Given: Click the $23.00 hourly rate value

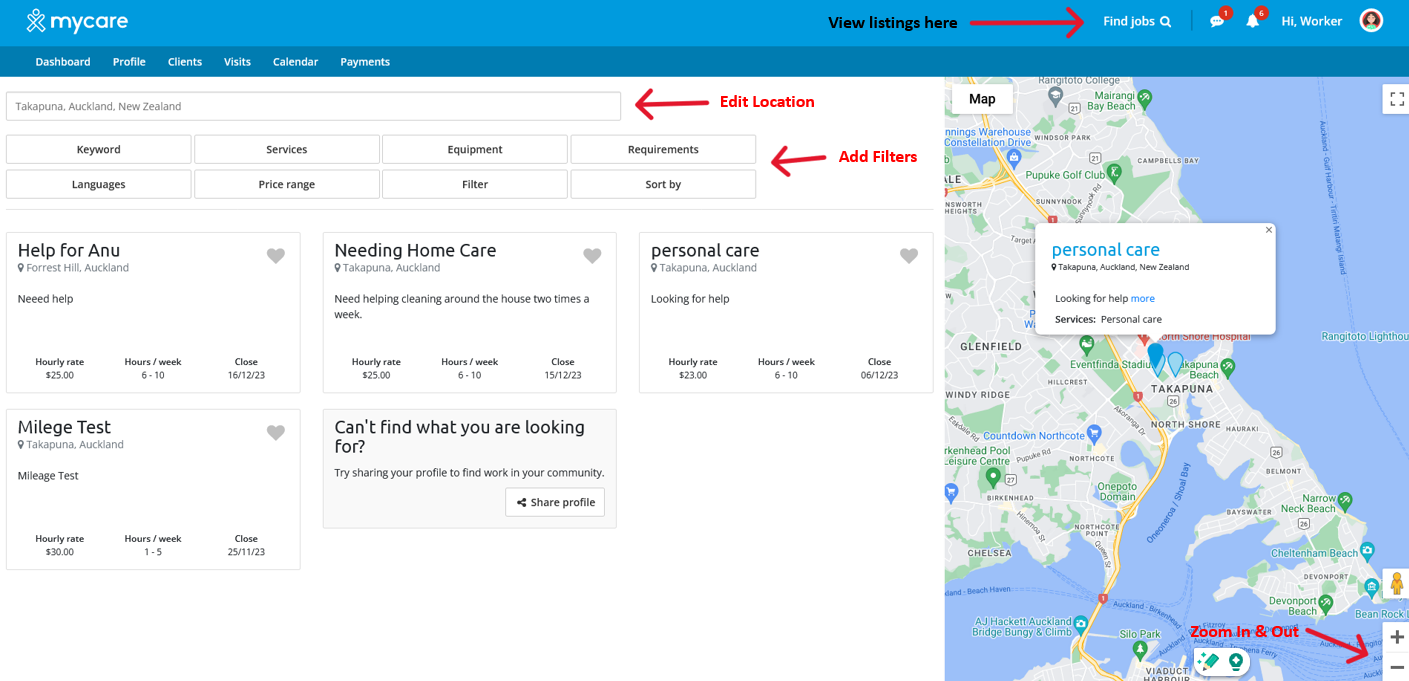Looking at the screenshot, I should pyautogui.click(x=693, y=375).
